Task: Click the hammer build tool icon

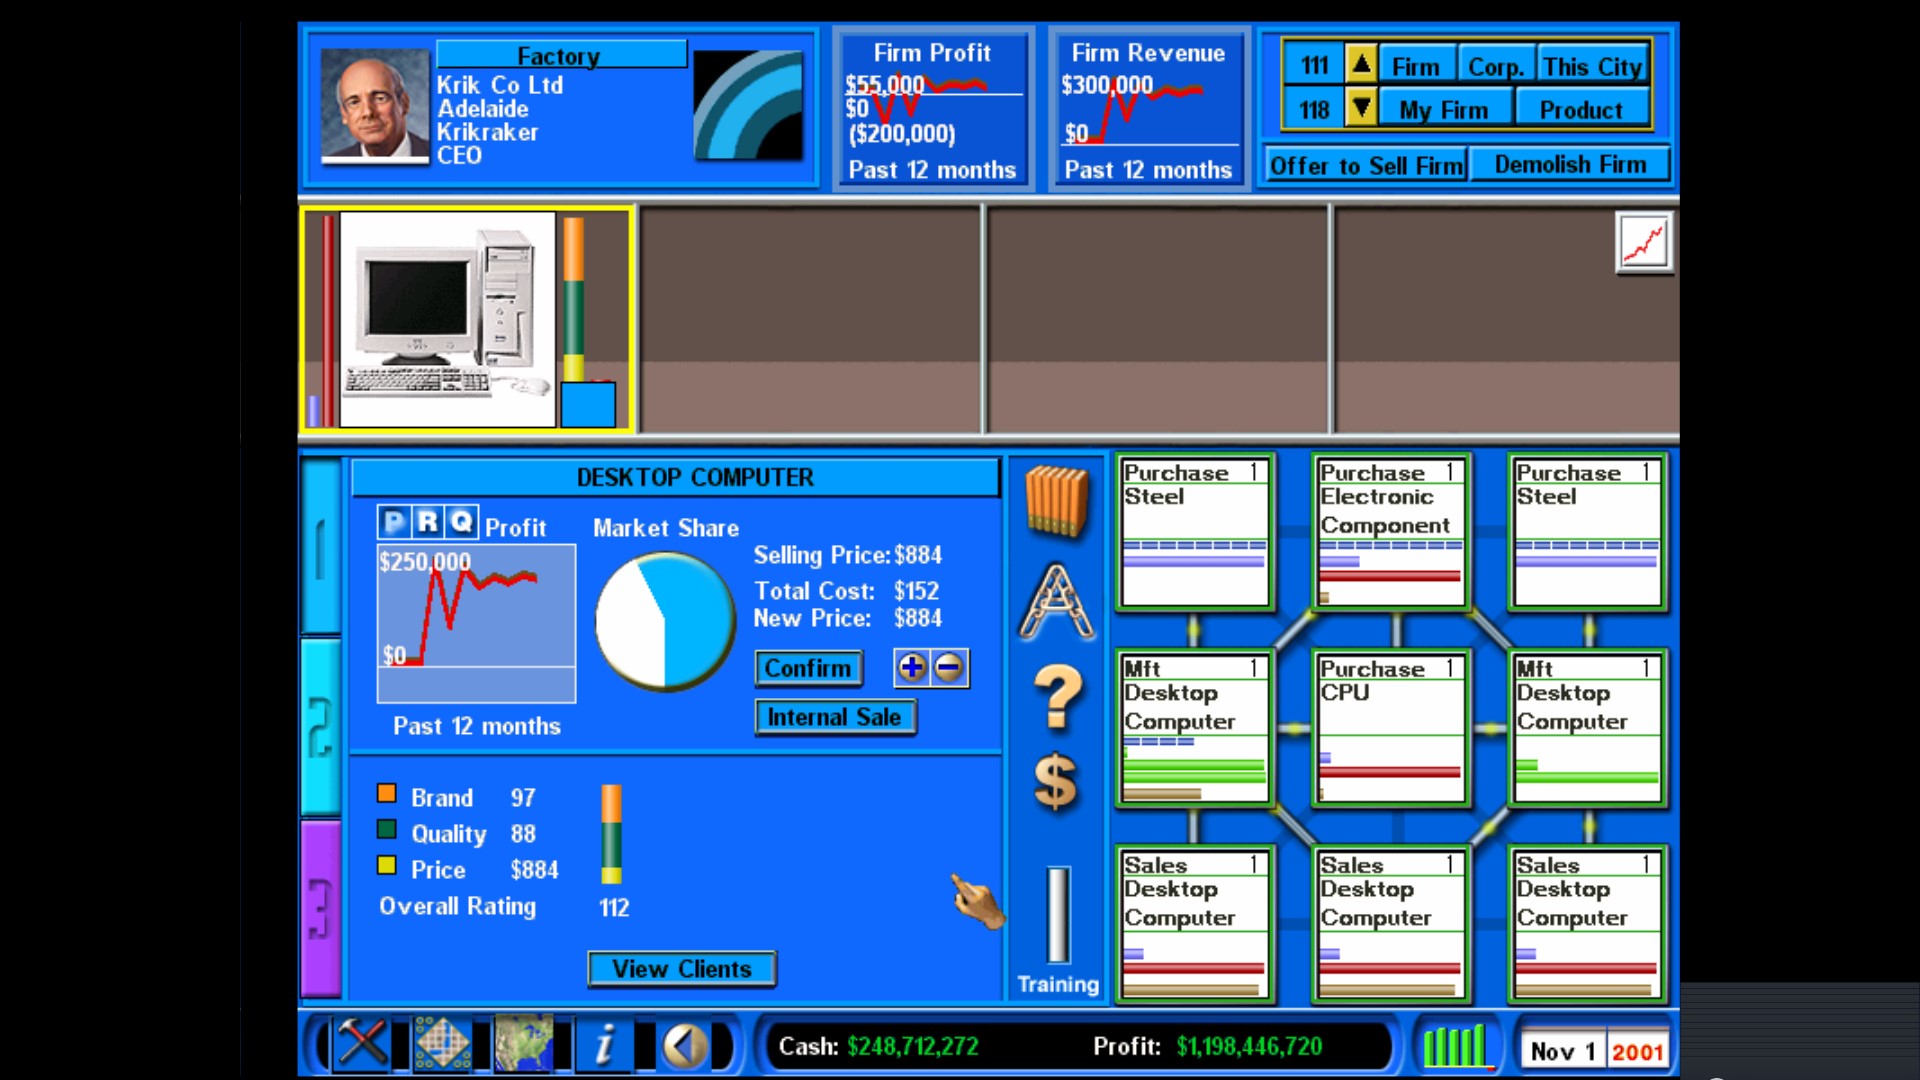Action: (x=362, y=1044)
